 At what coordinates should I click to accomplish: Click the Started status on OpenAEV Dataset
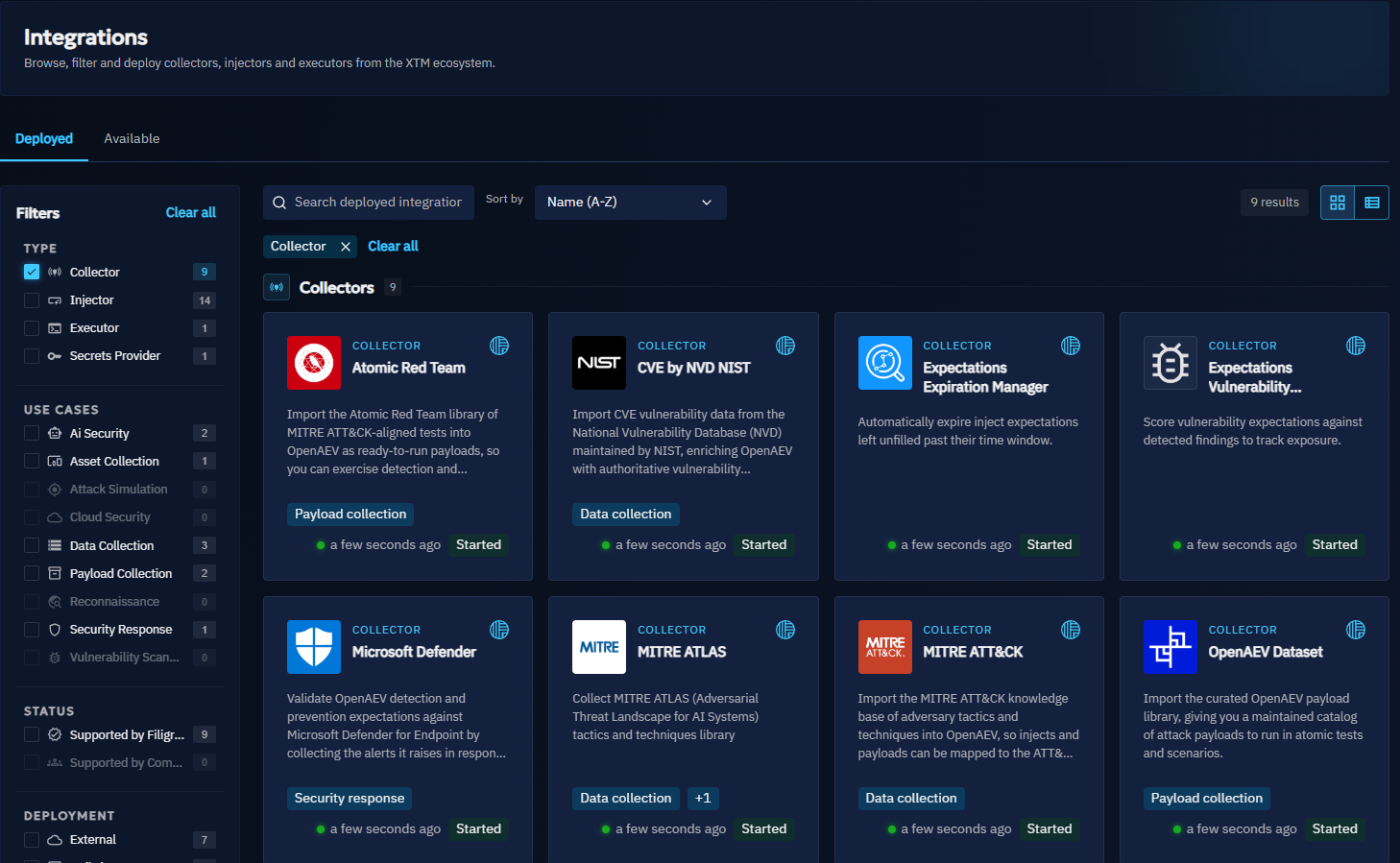click(x=1335, y=829)
